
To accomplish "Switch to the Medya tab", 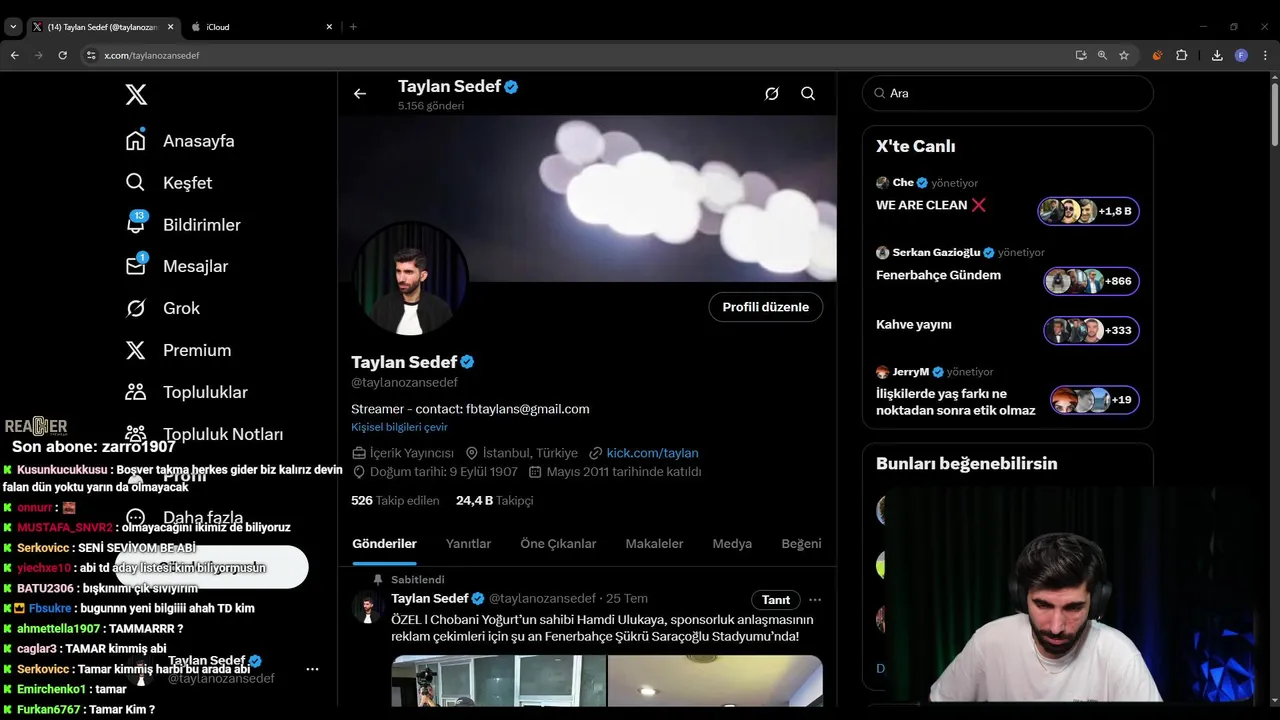I will (x=732, y=544).
